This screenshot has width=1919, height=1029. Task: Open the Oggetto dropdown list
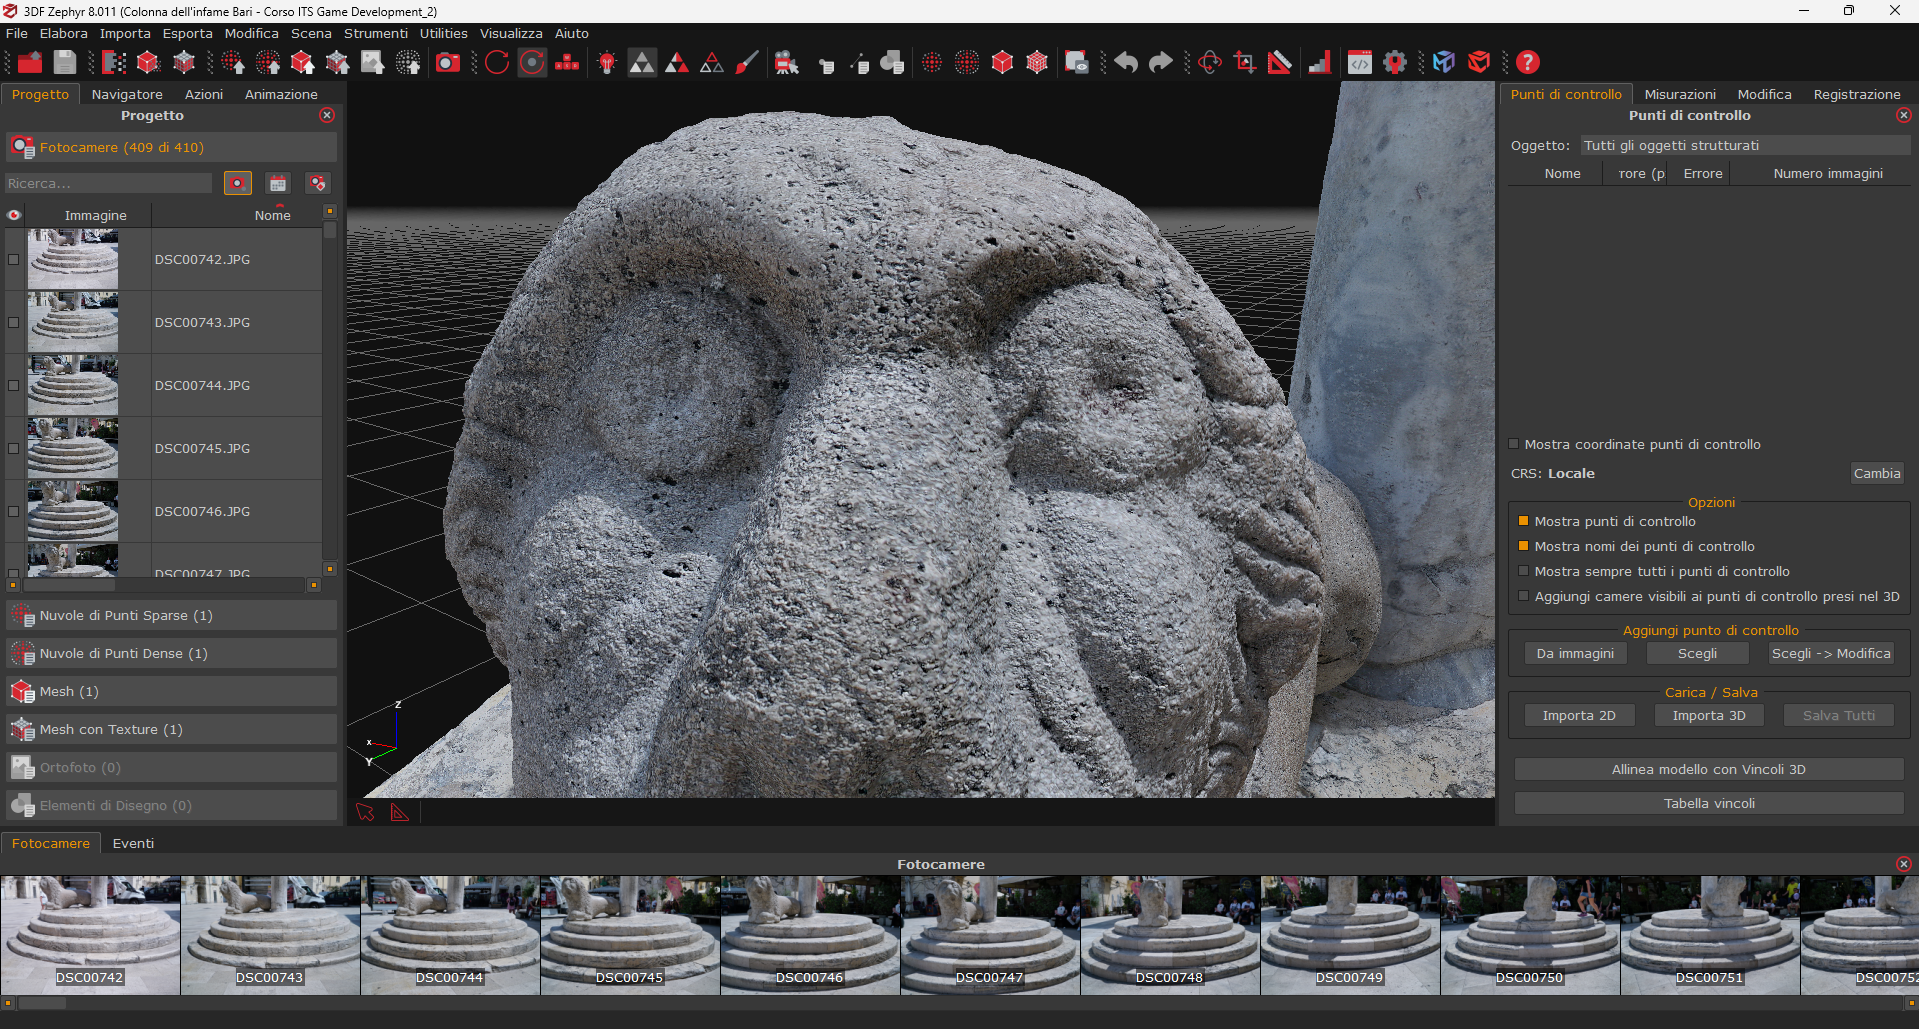[x=1744, y=146]
